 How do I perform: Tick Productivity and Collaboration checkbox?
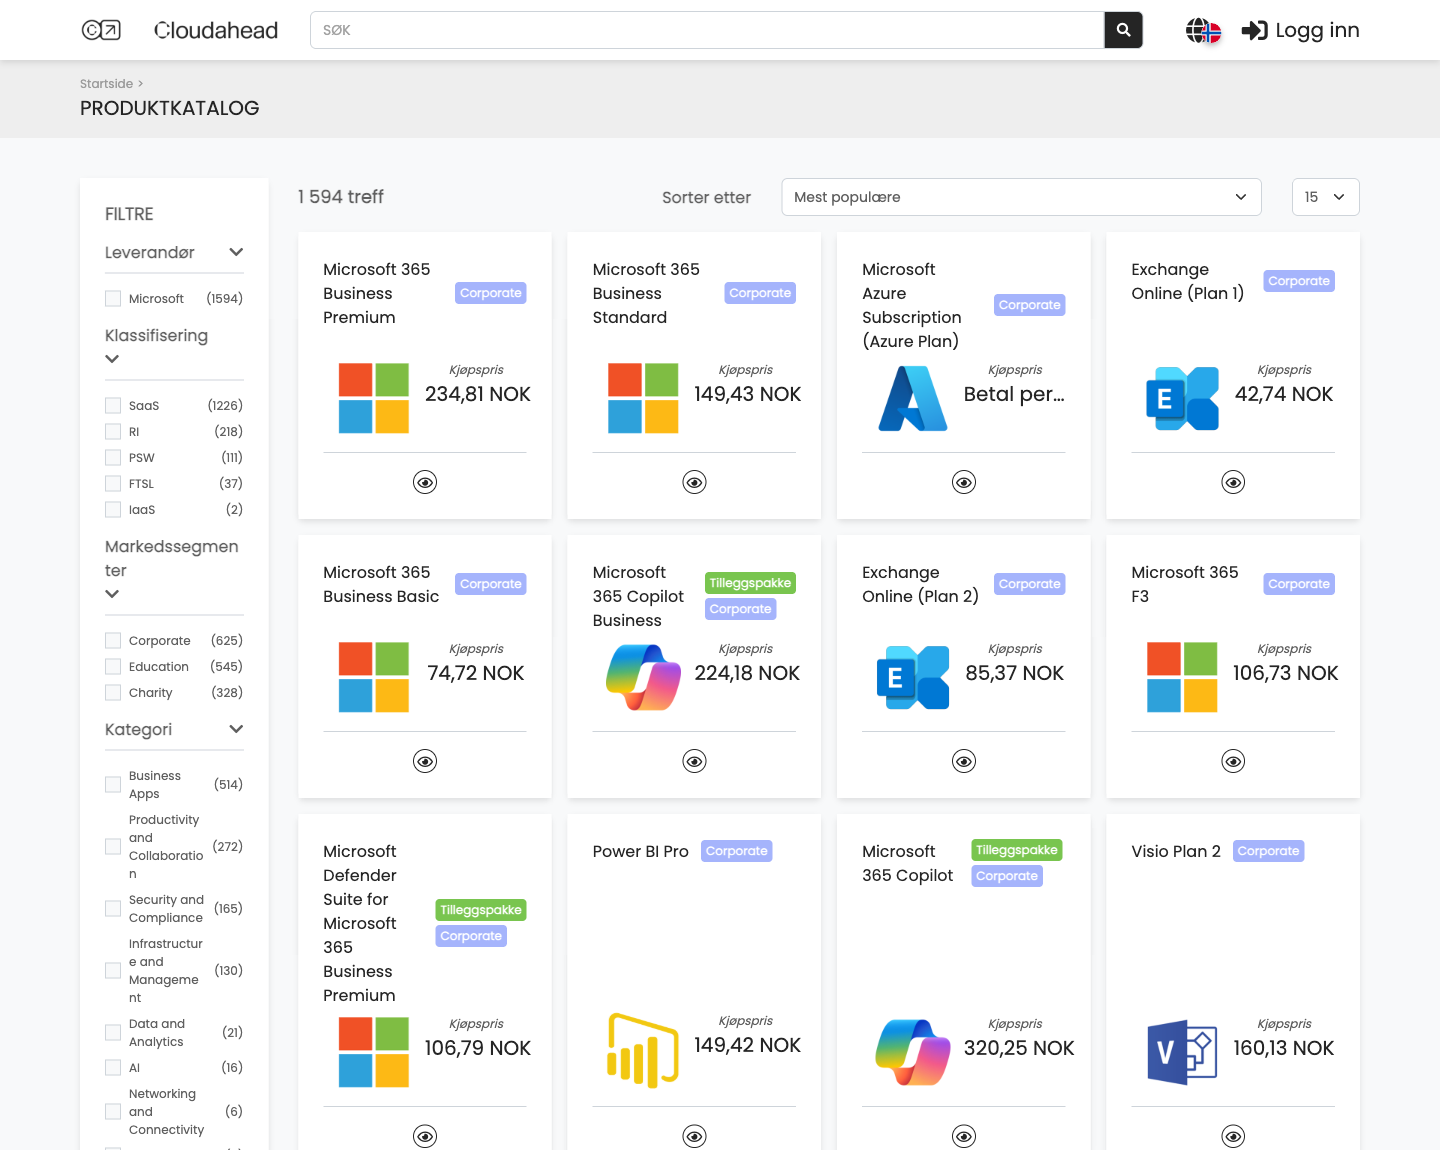tap(113, 846)
